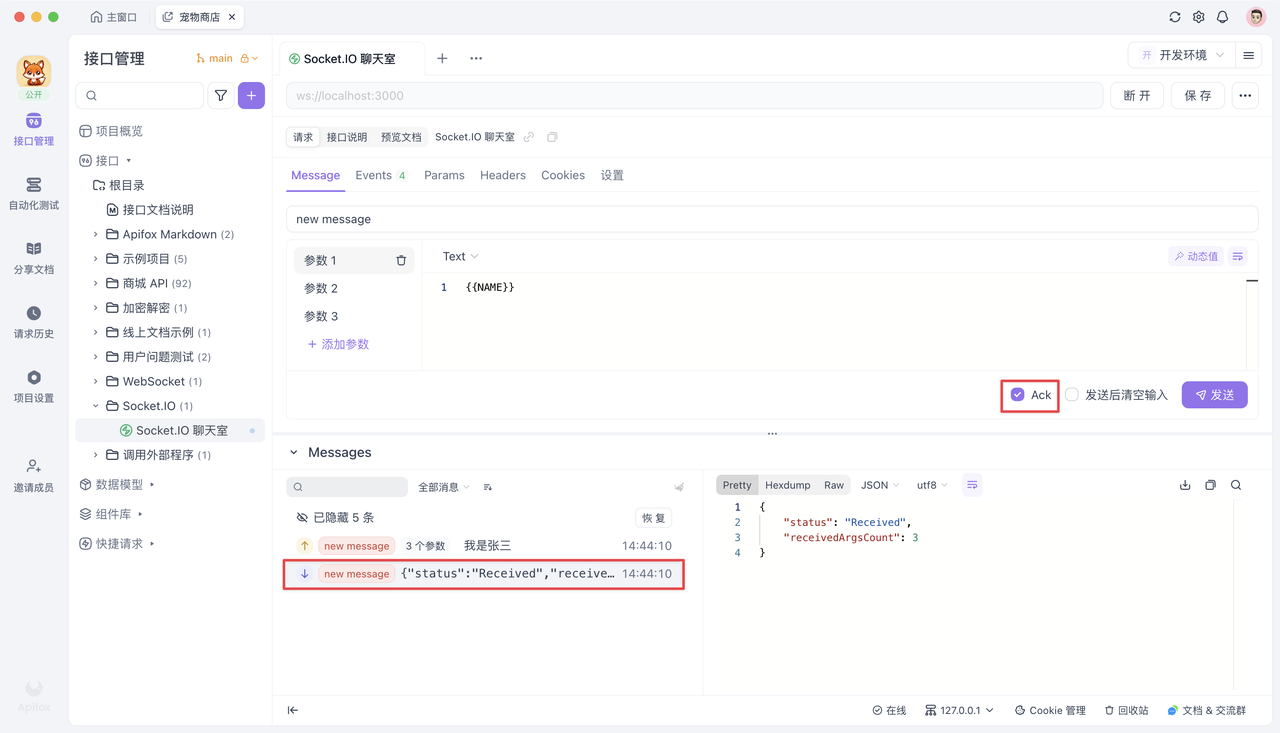Open 接口管理 in the left sidebar
1280x733 pixels.
pyautogui.click(x=33, y=129)
